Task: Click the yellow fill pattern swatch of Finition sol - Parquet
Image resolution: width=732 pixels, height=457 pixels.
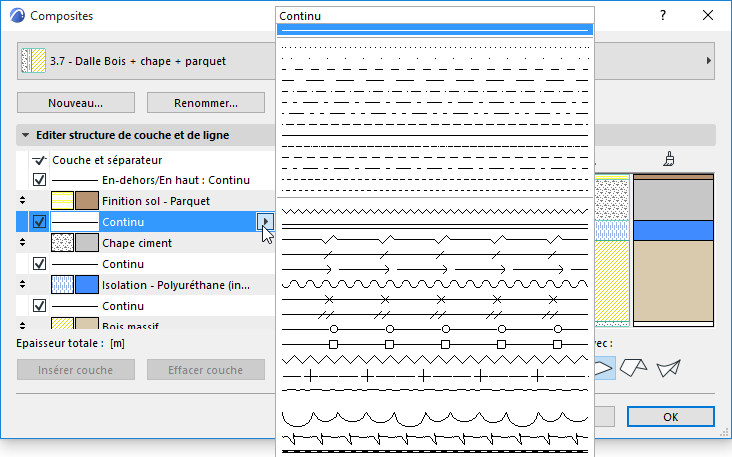Action: (x=62, y=201)
